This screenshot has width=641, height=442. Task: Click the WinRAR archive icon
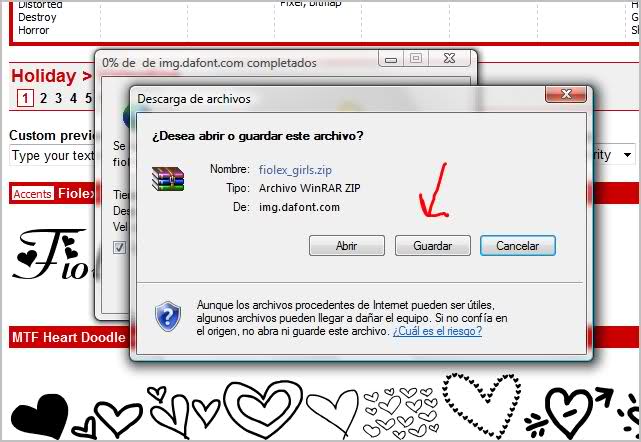coord(168,180)
